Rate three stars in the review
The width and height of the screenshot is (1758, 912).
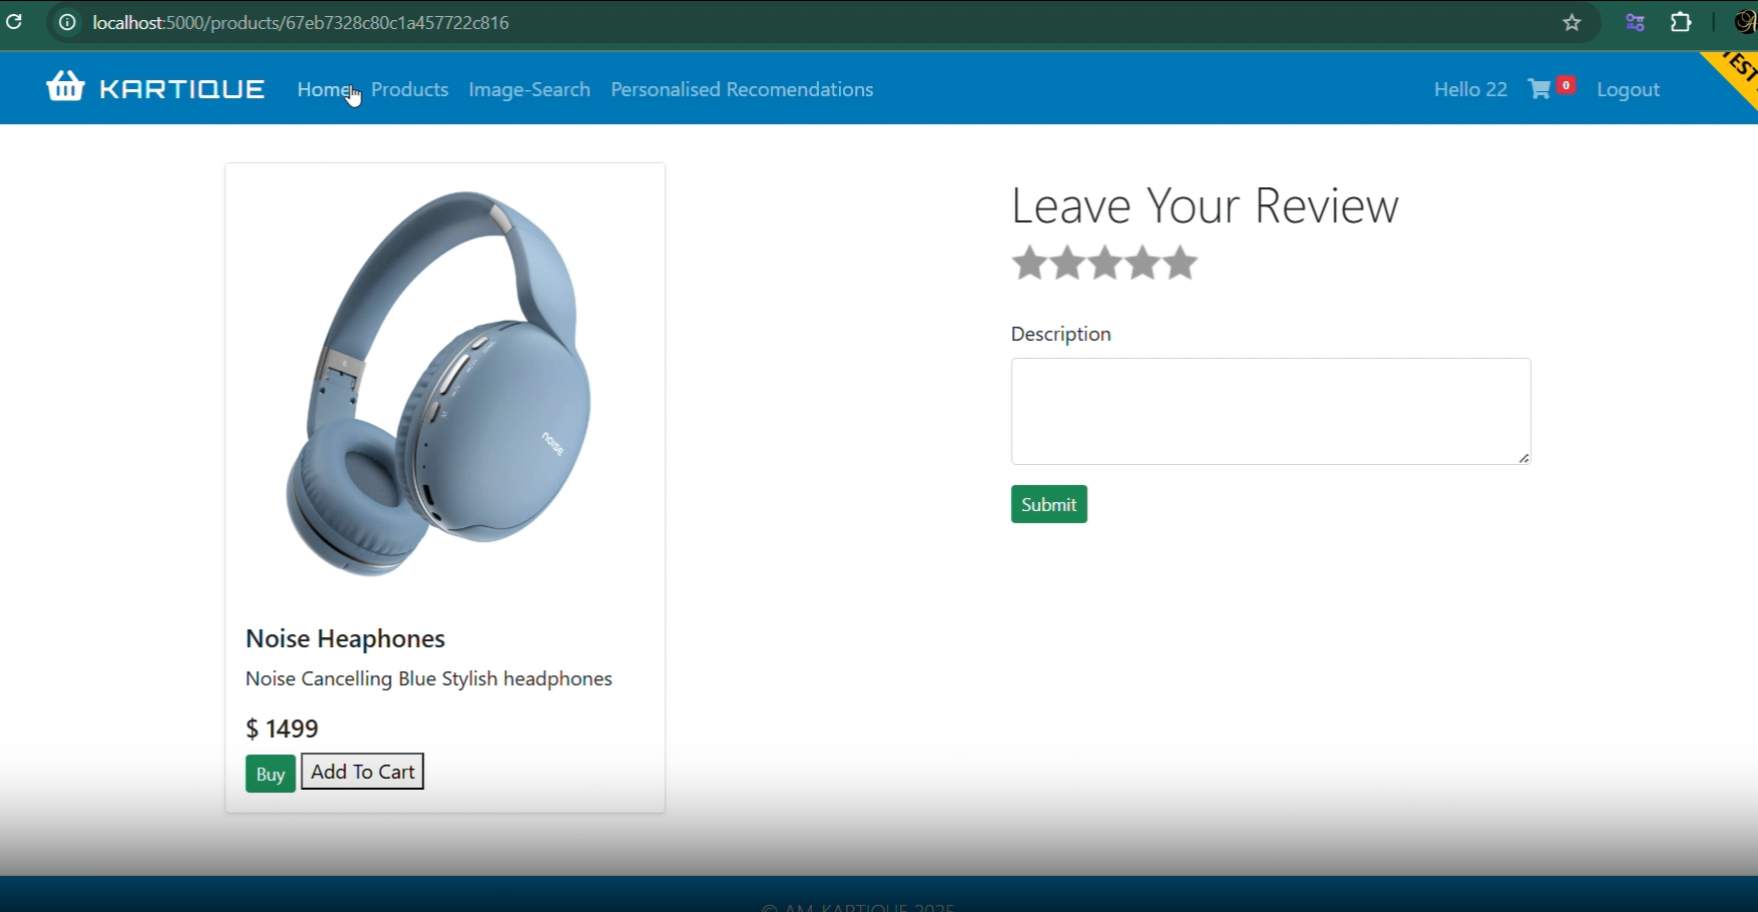coord(1105,263)
